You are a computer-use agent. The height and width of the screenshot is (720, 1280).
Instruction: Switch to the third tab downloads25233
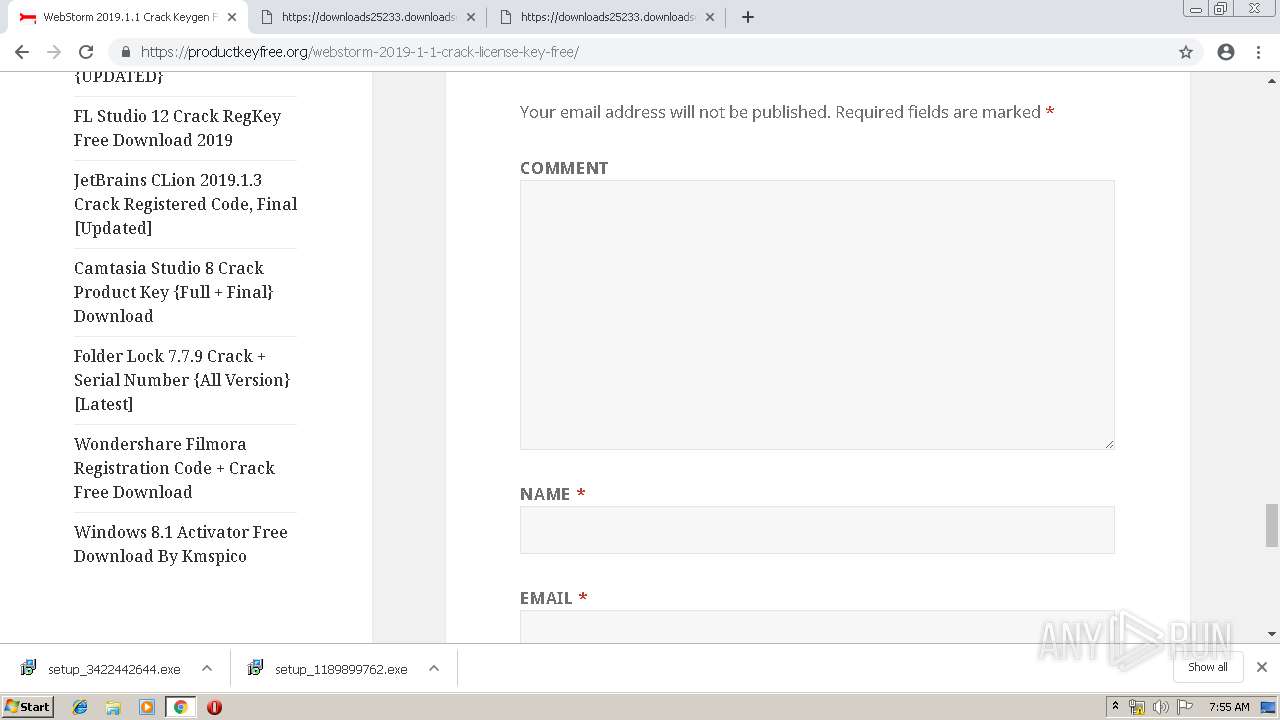pyautogui.click(x=606, y=17)
